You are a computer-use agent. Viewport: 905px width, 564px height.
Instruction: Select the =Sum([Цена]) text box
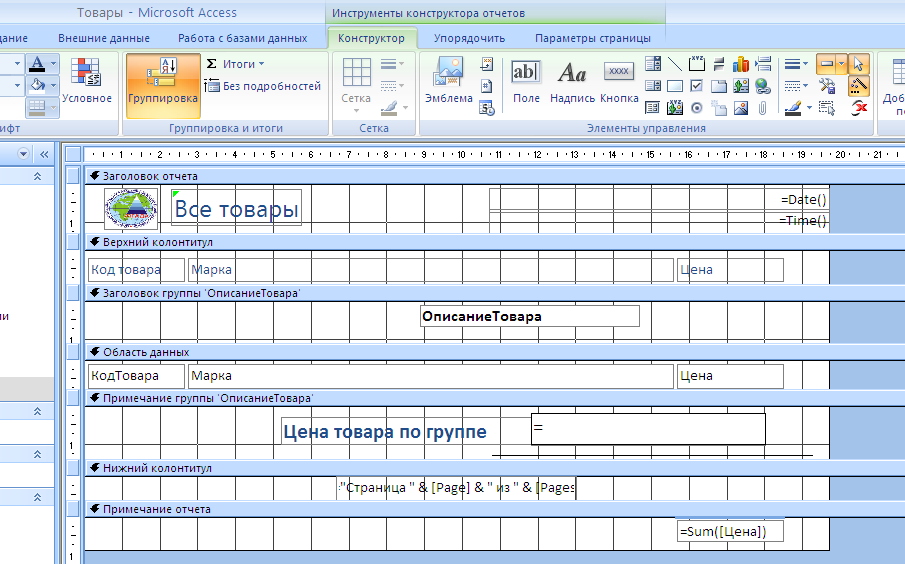pyautogui.click(x=730, y=532)
